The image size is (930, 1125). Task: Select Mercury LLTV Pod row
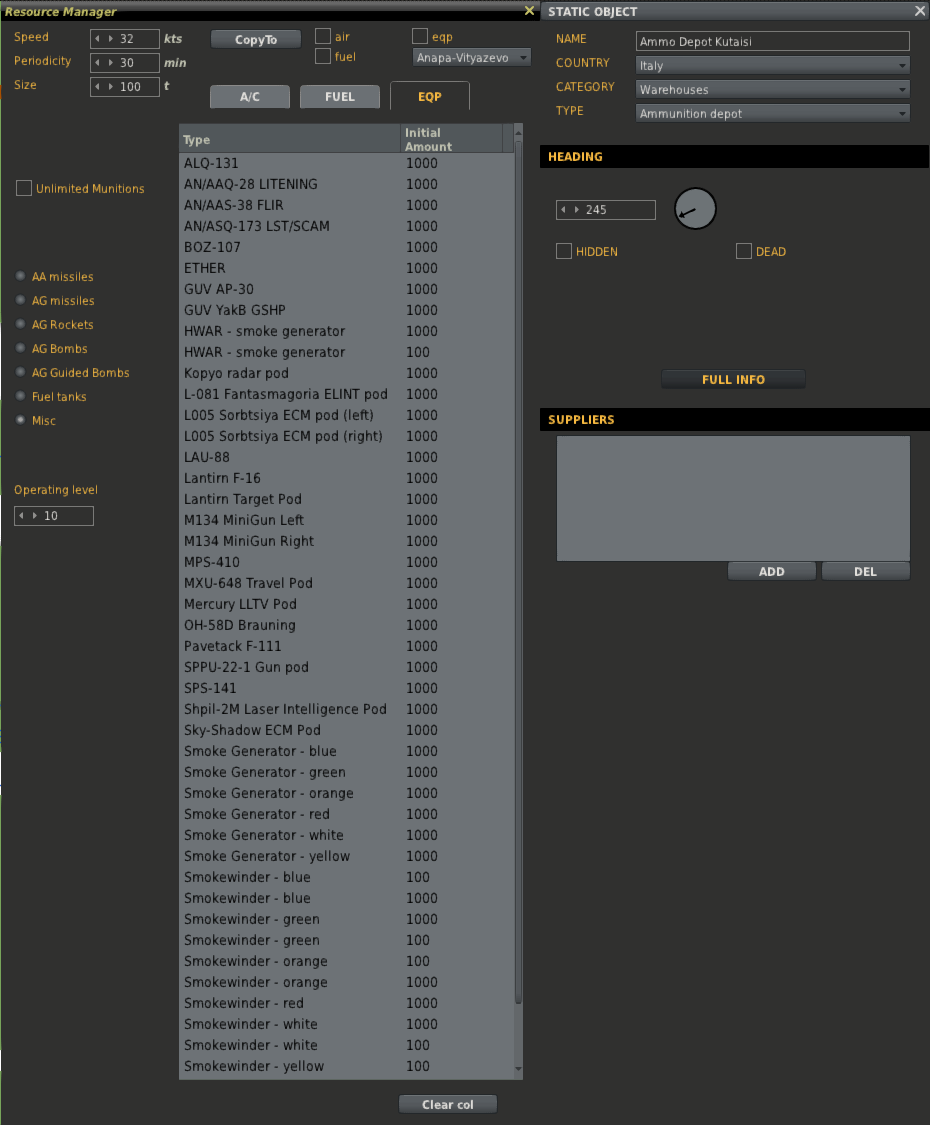347,604
